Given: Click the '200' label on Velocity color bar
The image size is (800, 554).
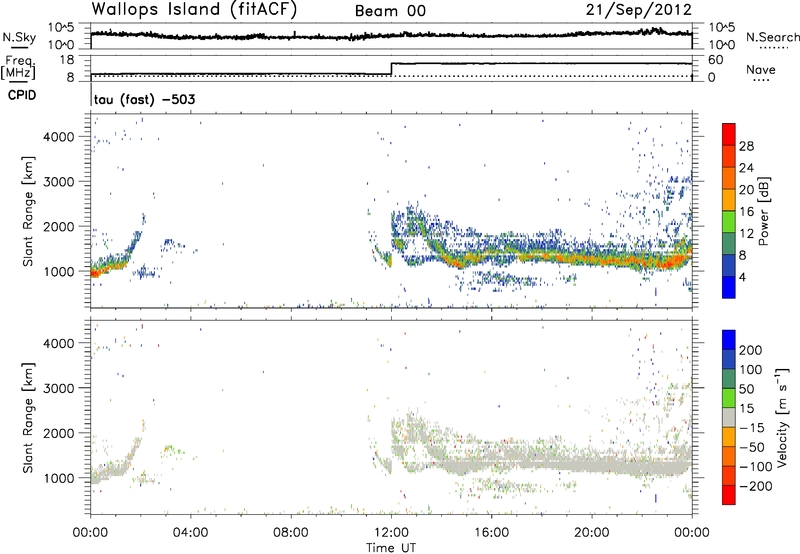Looking at the screenshot, I should [x=751, y=350].
